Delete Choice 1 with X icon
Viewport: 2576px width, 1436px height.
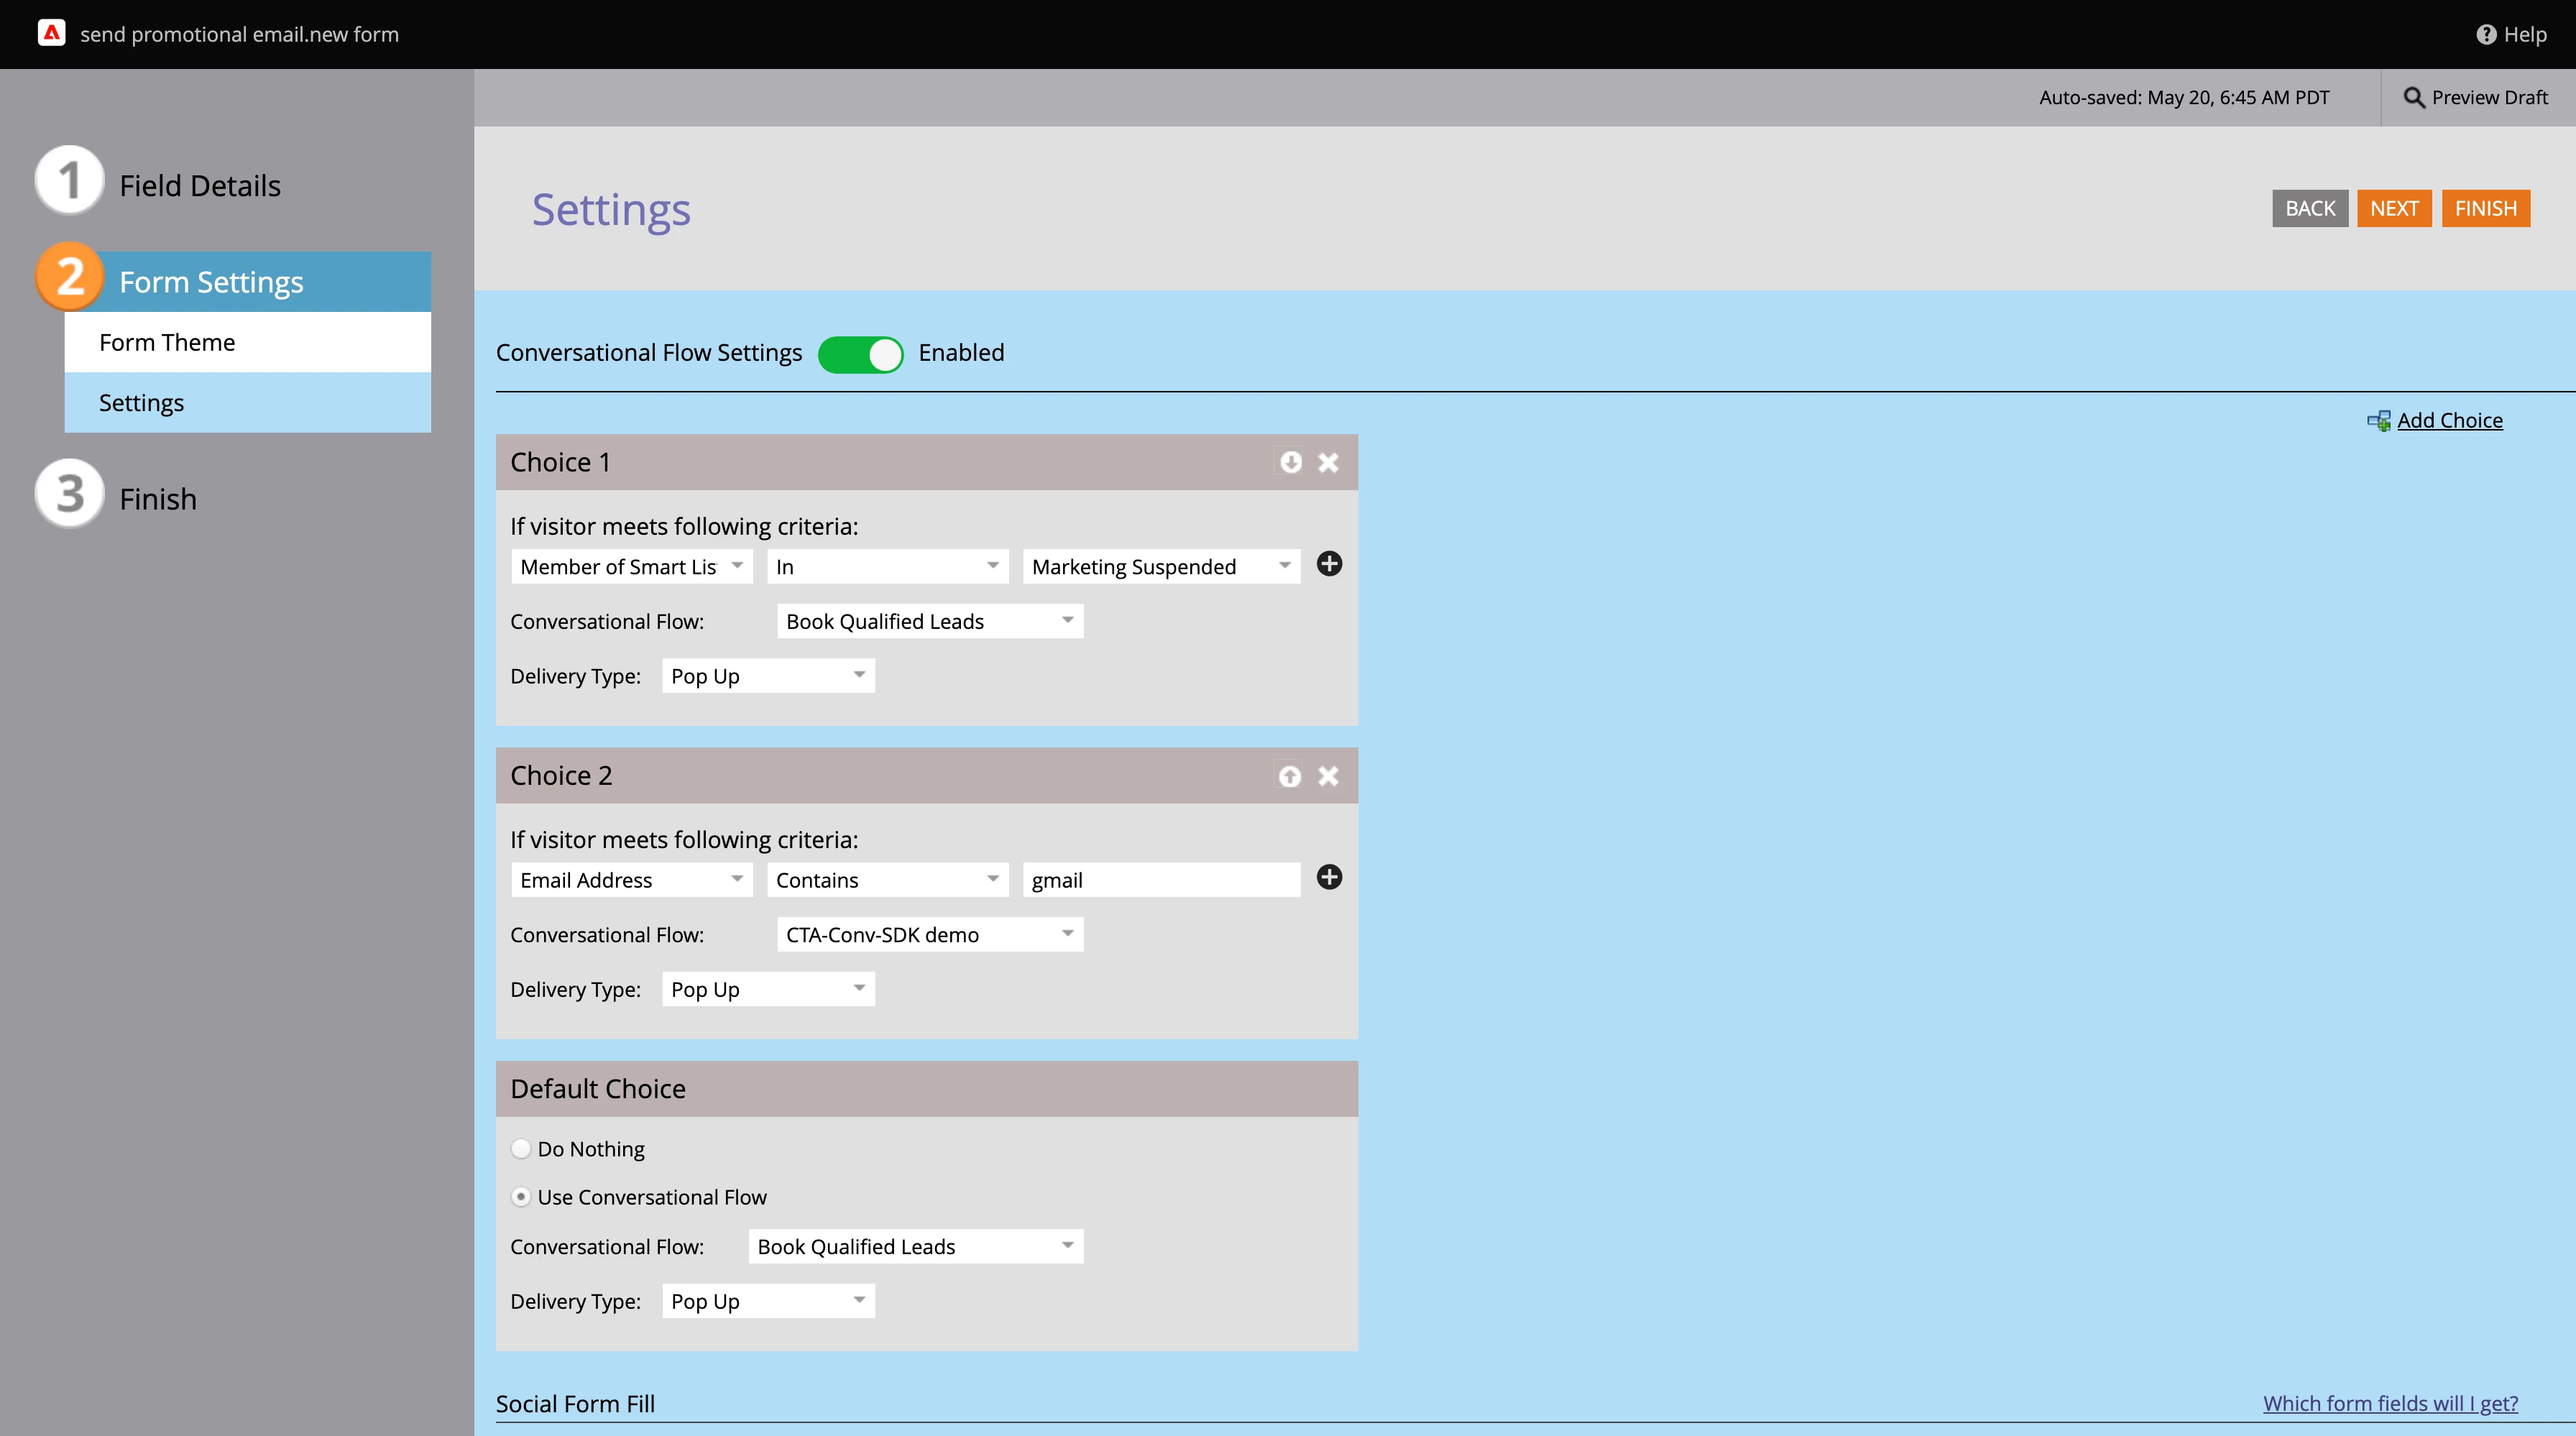pyautogui.click(x=1328, y=462)
